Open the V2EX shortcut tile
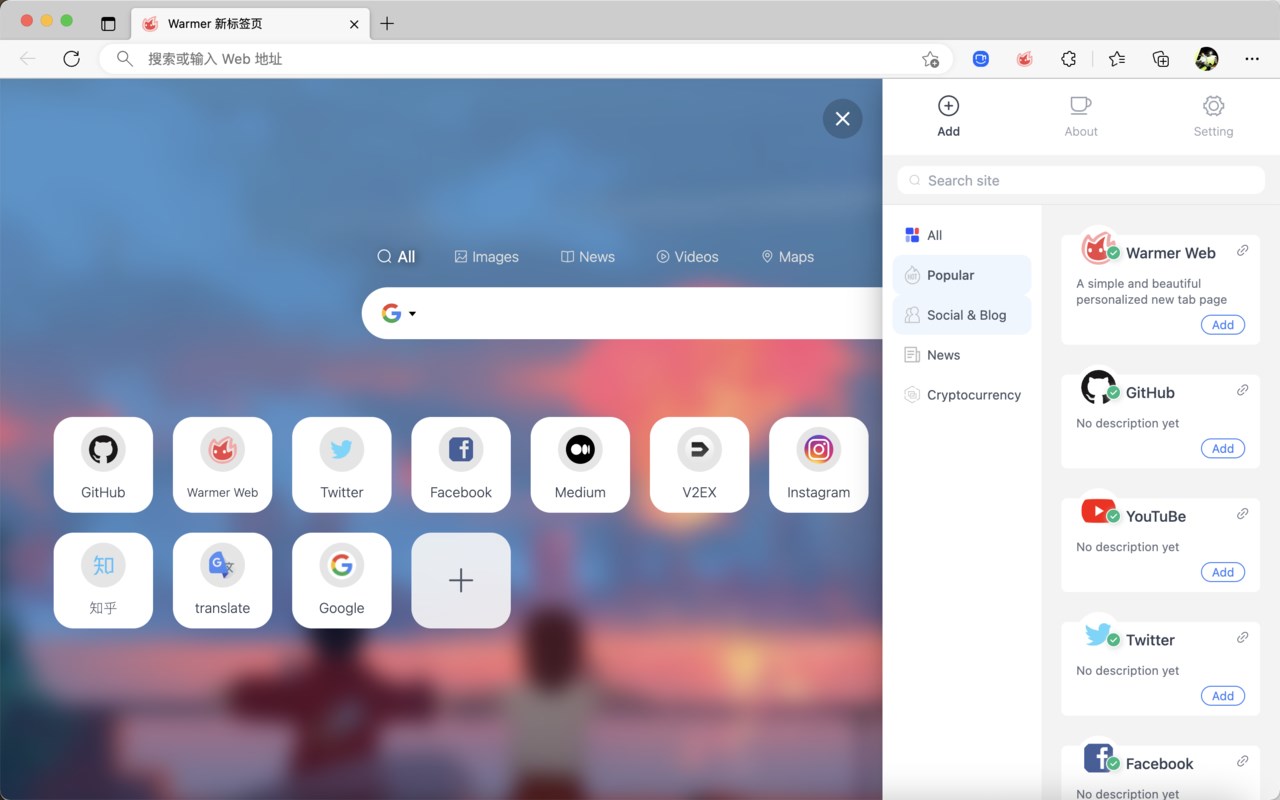Viewport: 1280px width, 800px height. coord(699,465)
